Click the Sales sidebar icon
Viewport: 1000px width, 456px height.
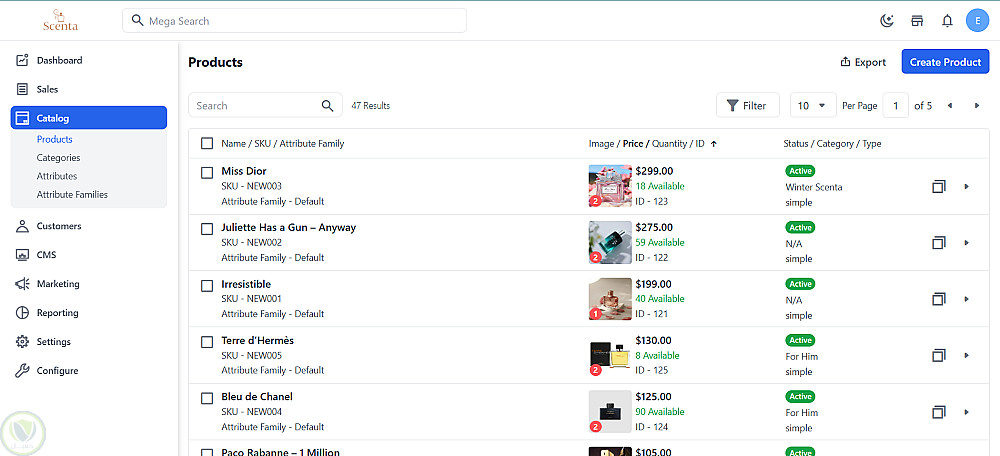point(22,89)
